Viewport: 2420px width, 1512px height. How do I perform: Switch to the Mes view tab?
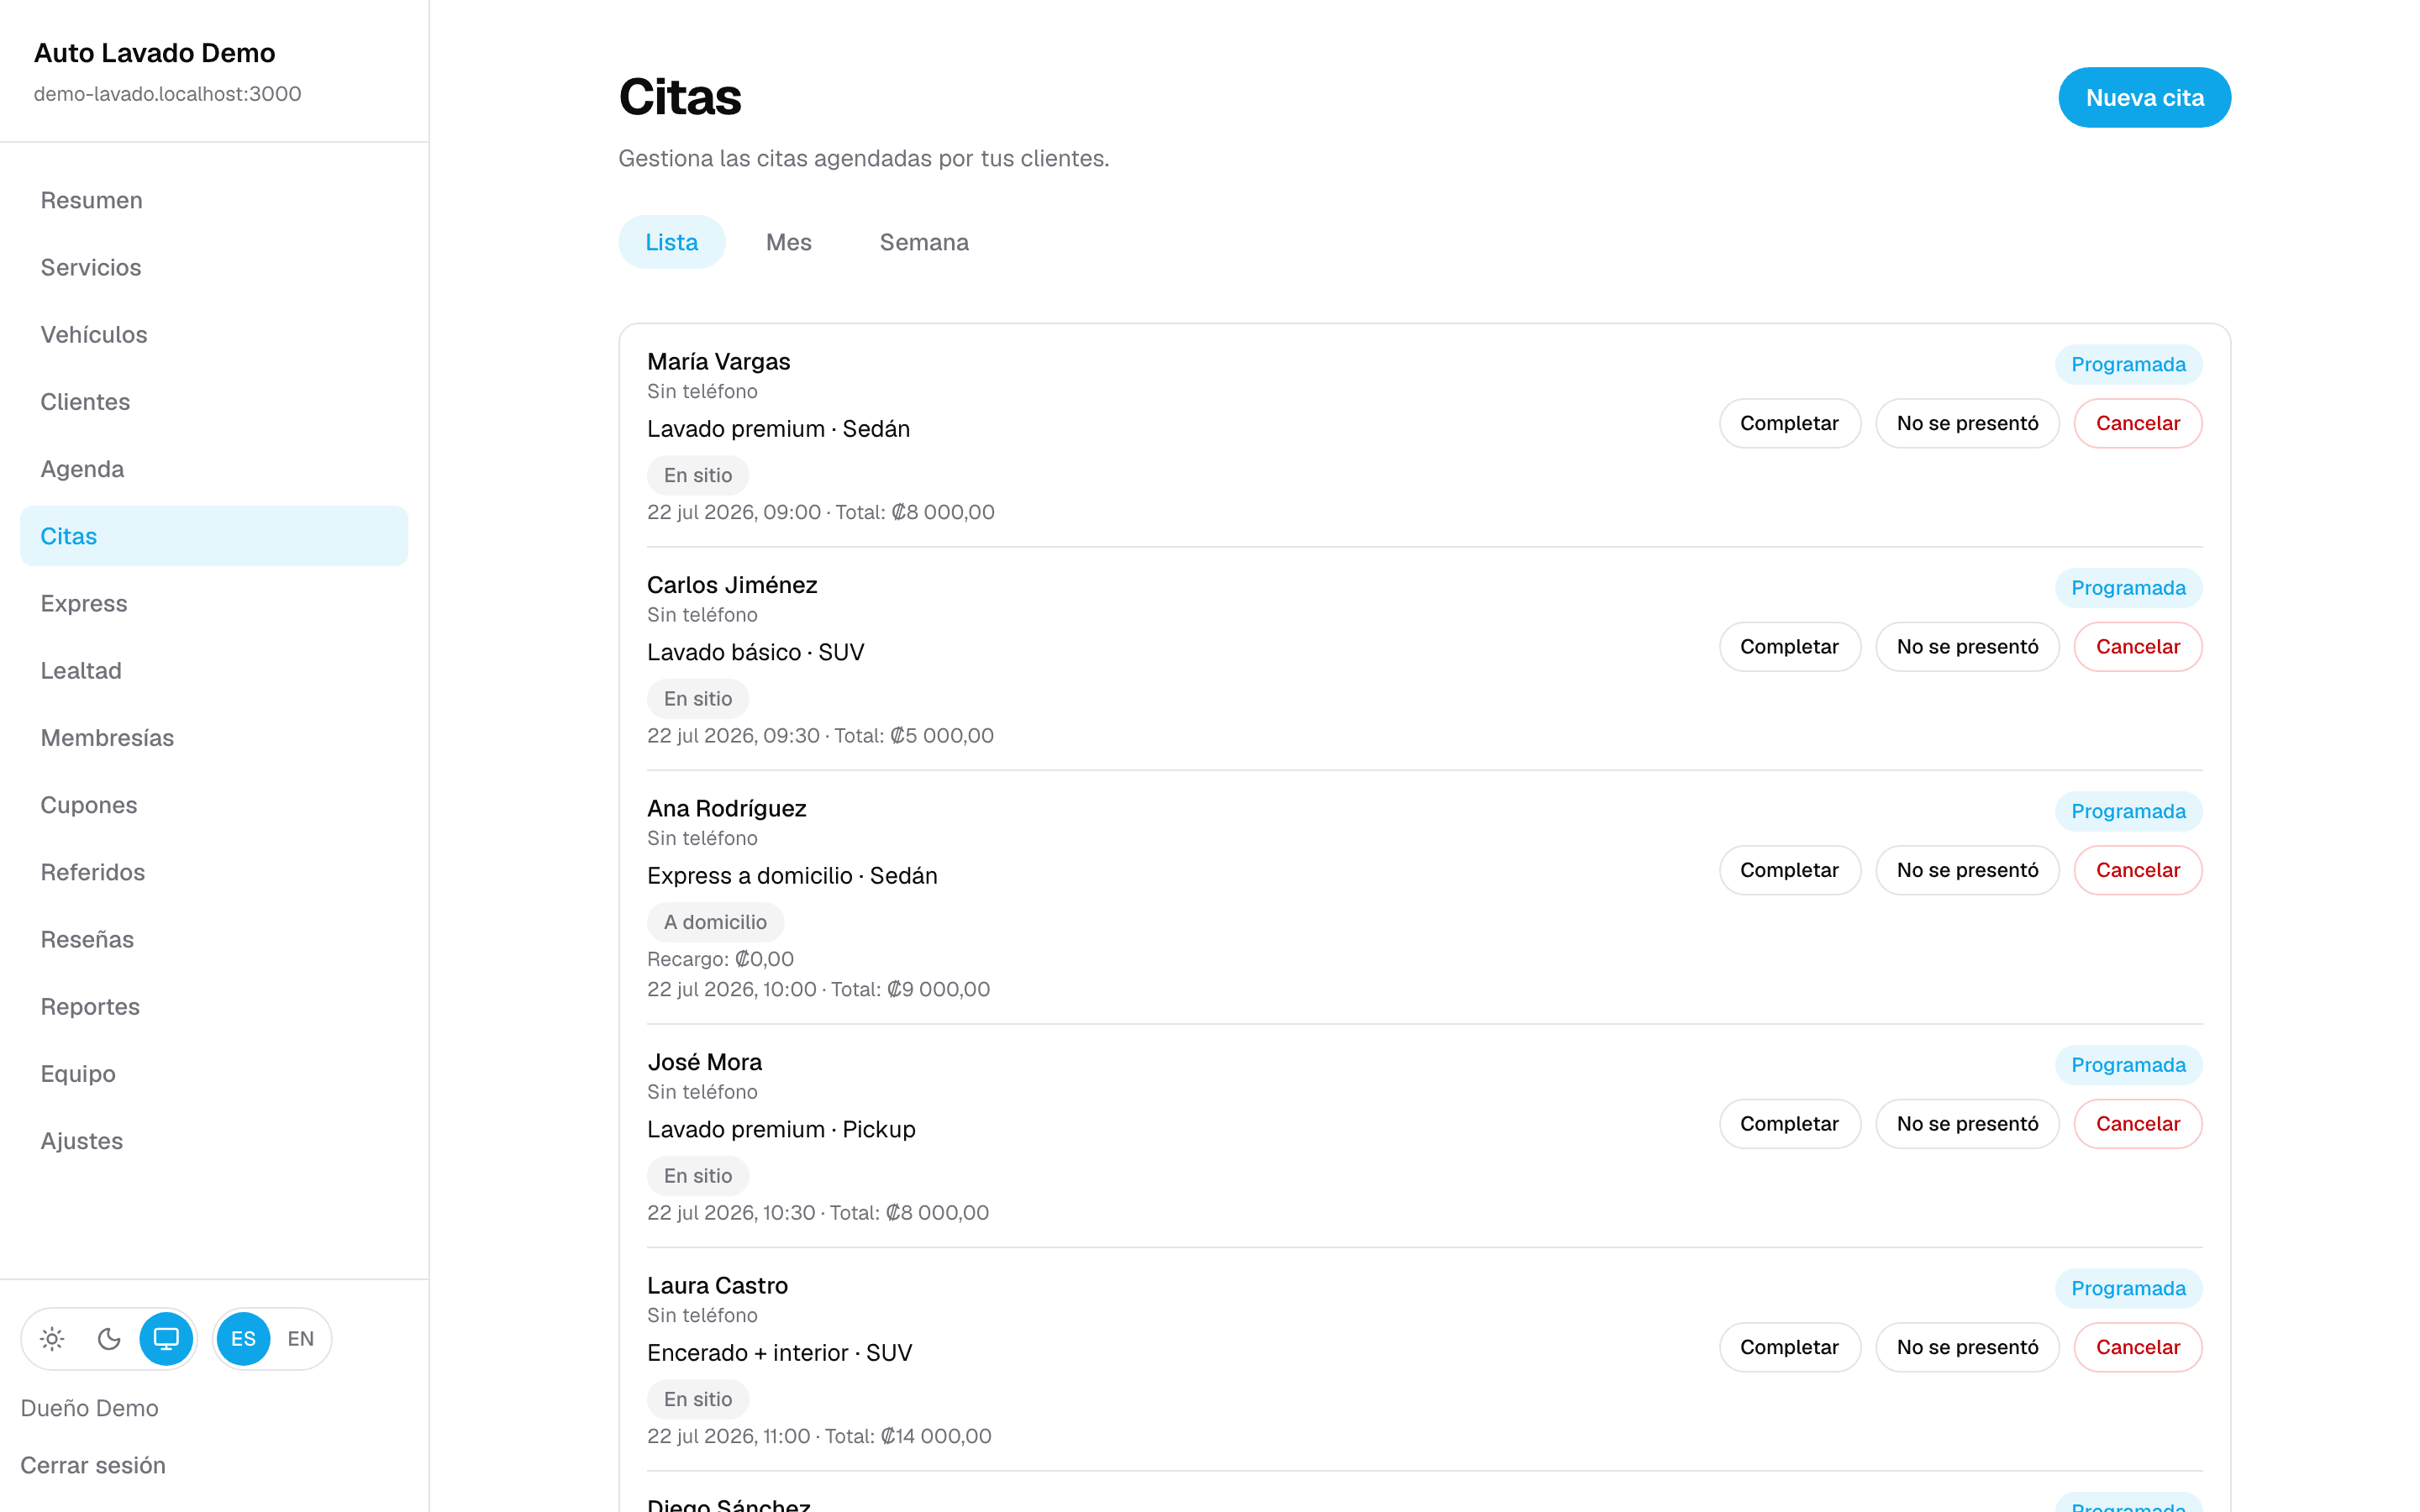pos(788,242)
